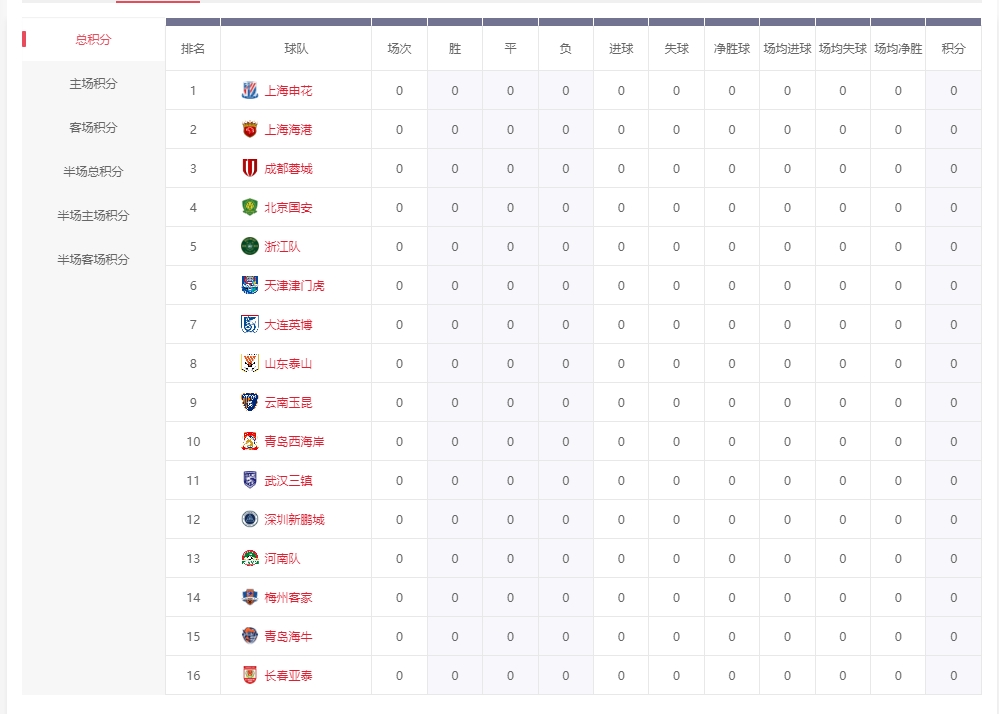Open the 天津津门虎 team link

[294, 286]
